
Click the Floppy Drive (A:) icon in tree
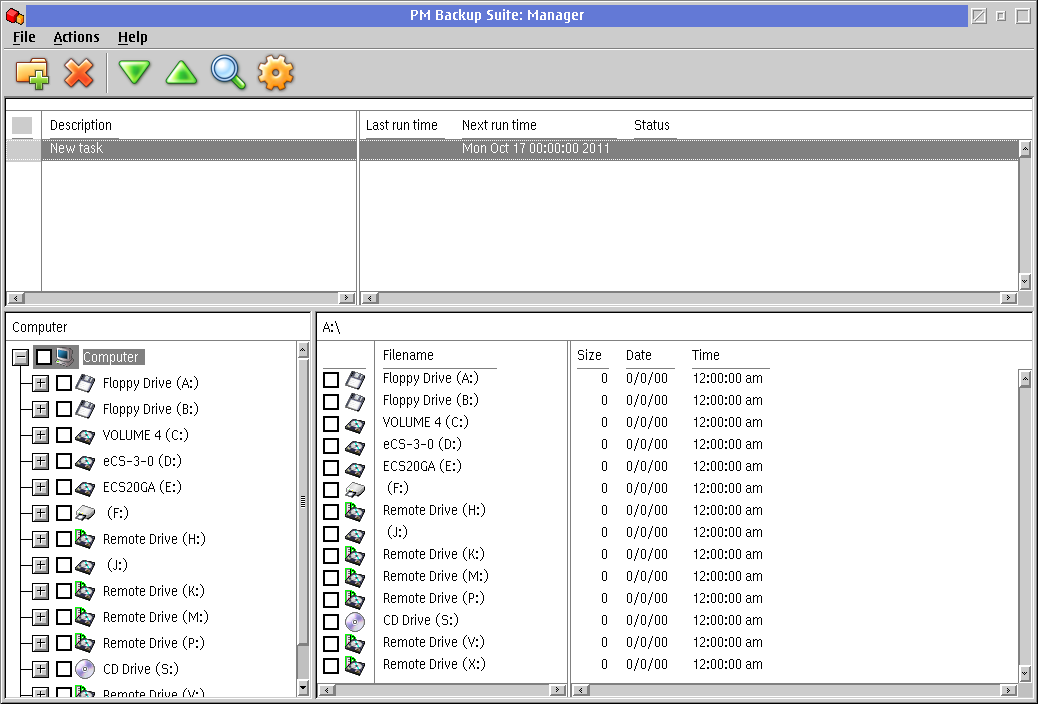(85, 383)
